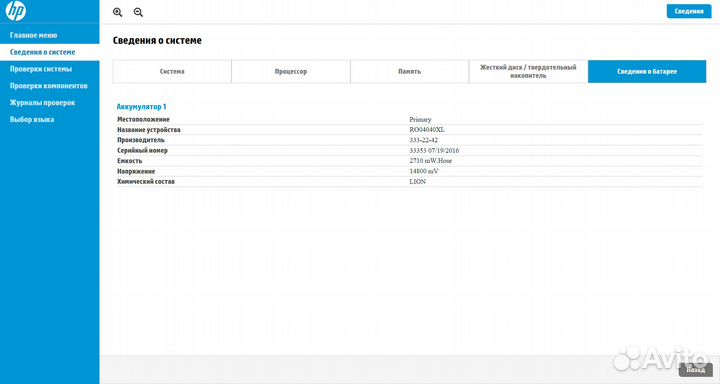Zoom out with the magnifier minus icon

(138, 12)
